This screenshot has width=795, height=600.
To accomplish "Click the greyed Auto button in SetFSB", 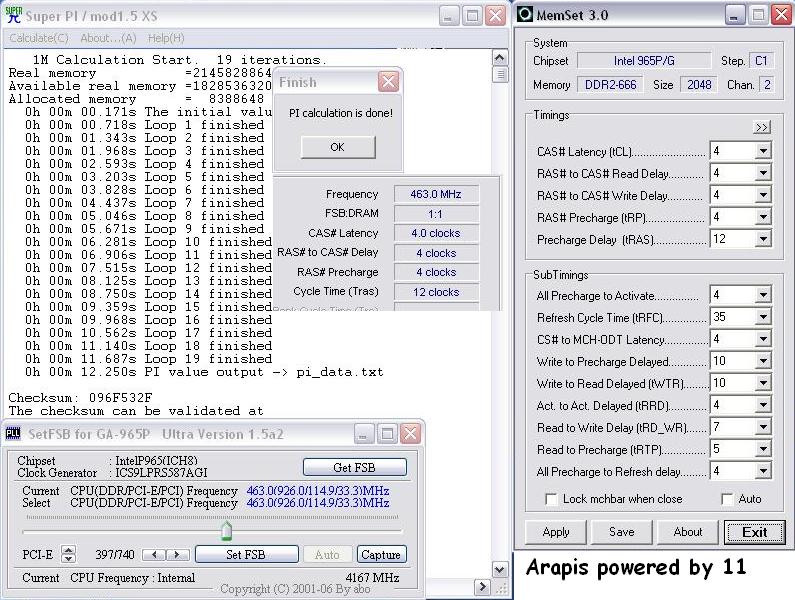I will coord(327,554).
